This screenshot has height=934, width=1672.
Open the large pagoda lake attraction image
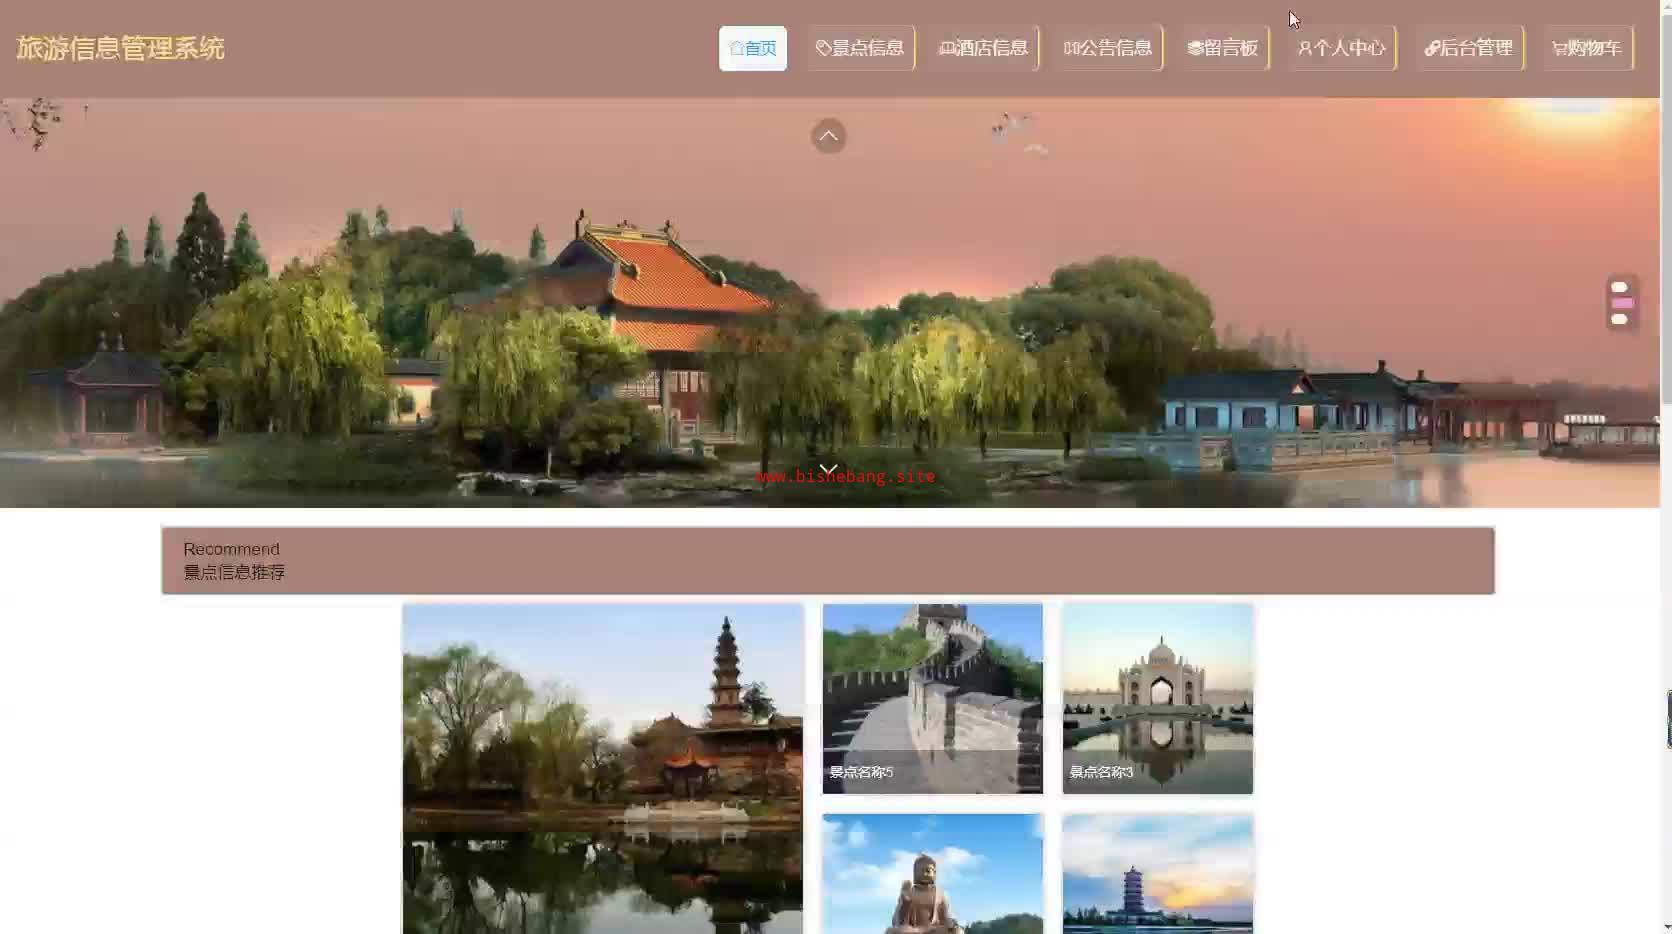[603, 768]
